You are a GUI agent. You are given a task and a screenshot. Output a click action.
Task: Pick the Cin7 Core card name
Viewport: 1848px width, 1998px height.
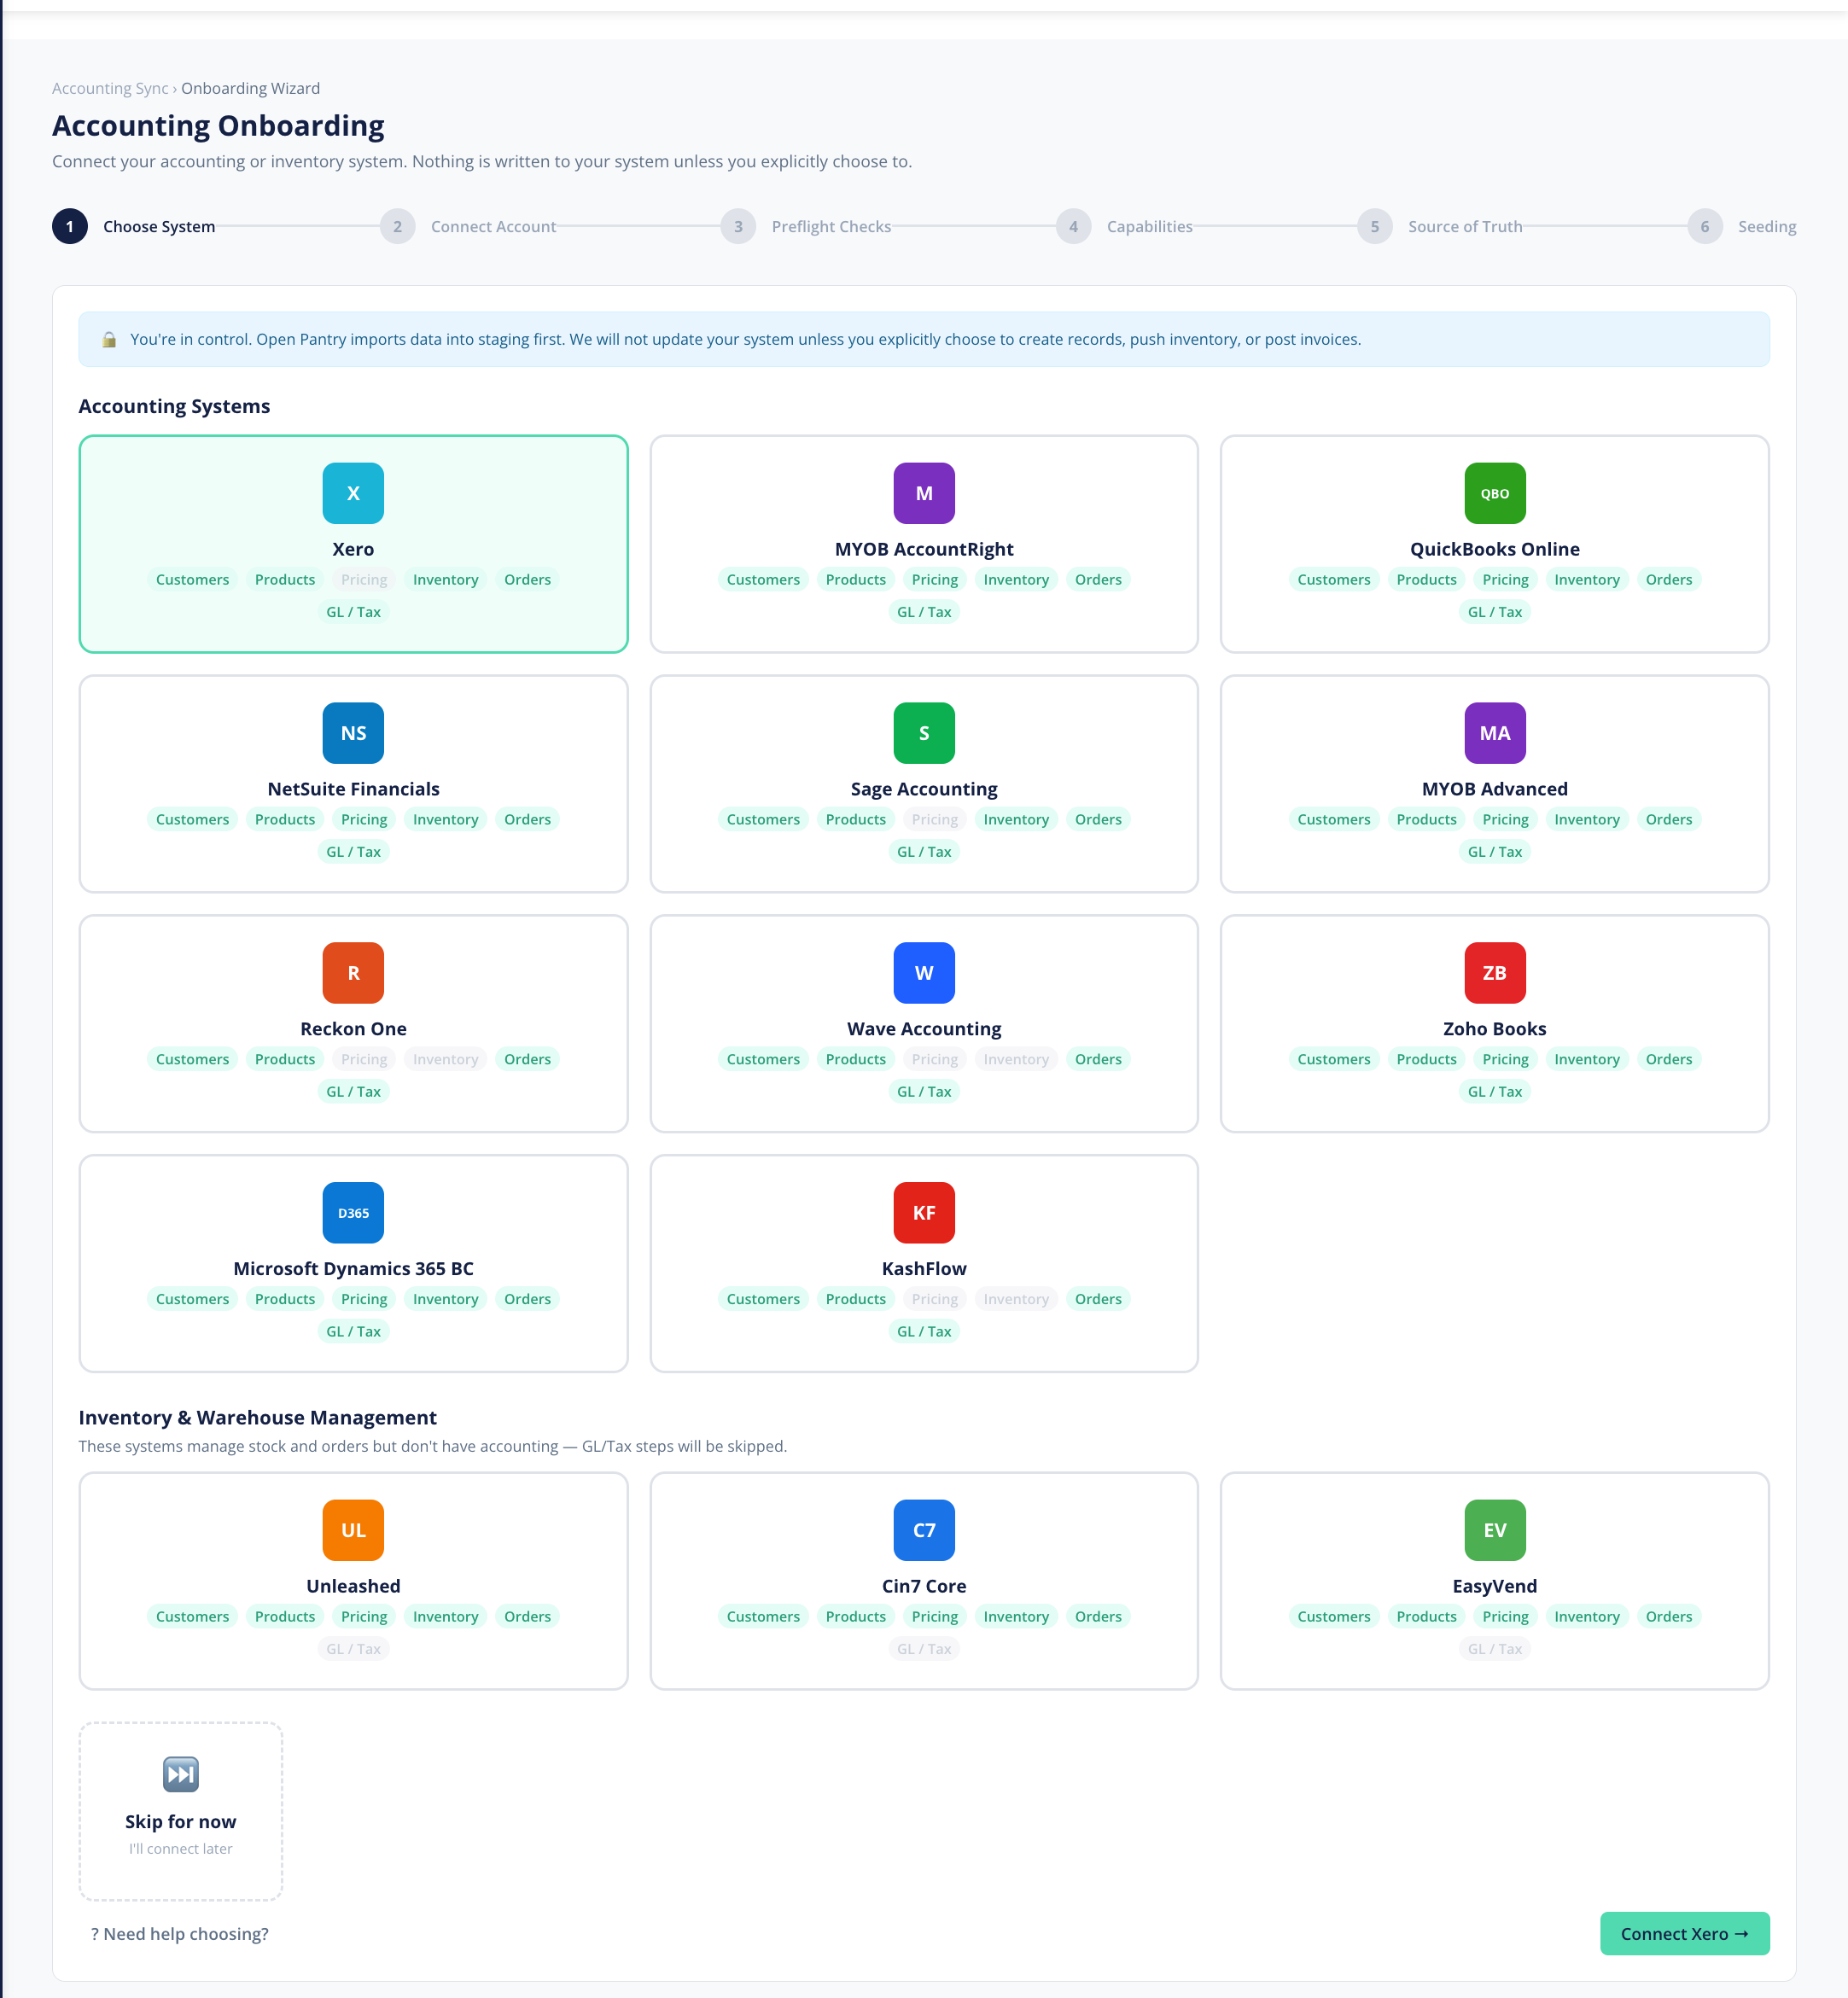tap(923, 1586)
